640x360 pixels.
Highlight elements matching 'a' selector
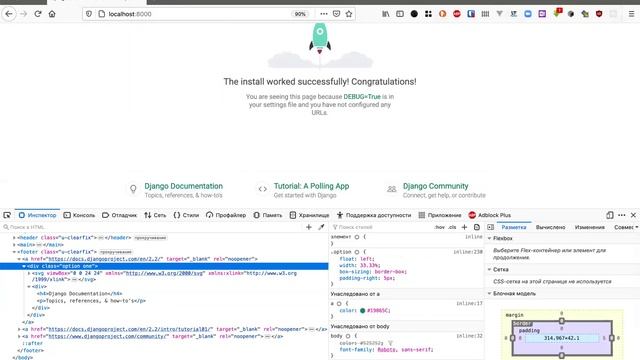point(339,304)
